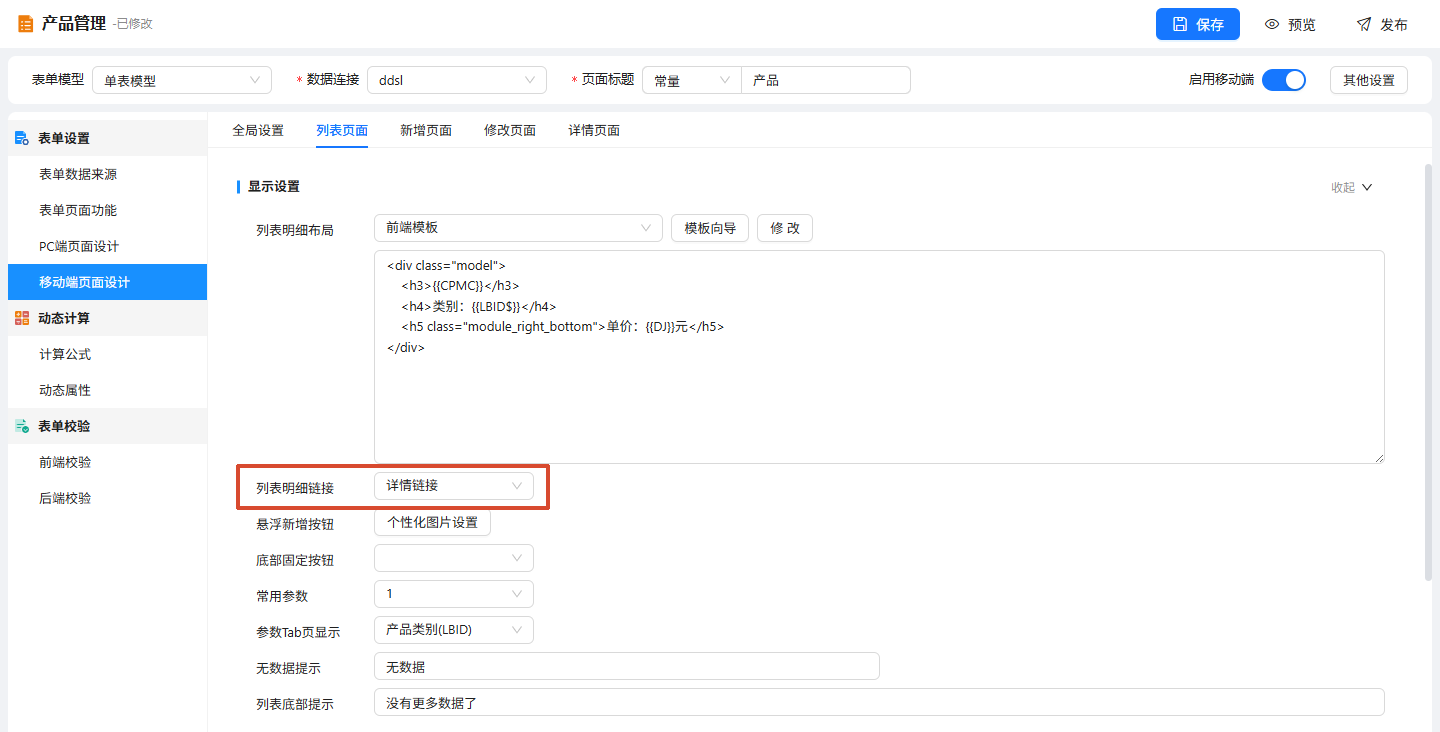Toggle the 启用移动端 switch
Screen dimensions: 1440x732
pyautogui.click(x=1284, y=80)
